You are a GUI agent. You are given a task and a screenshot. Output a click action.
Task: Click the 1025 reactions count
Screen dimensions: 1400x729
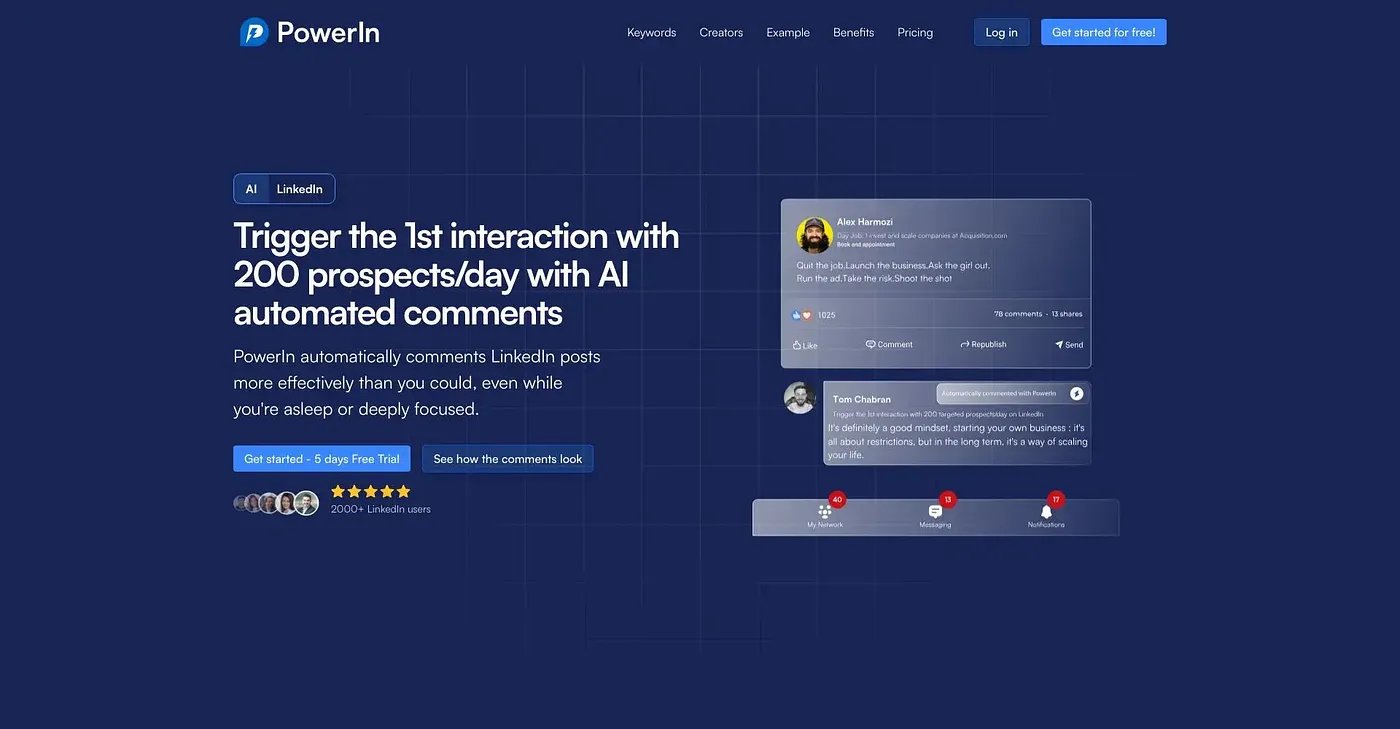(x=826, y=315)
